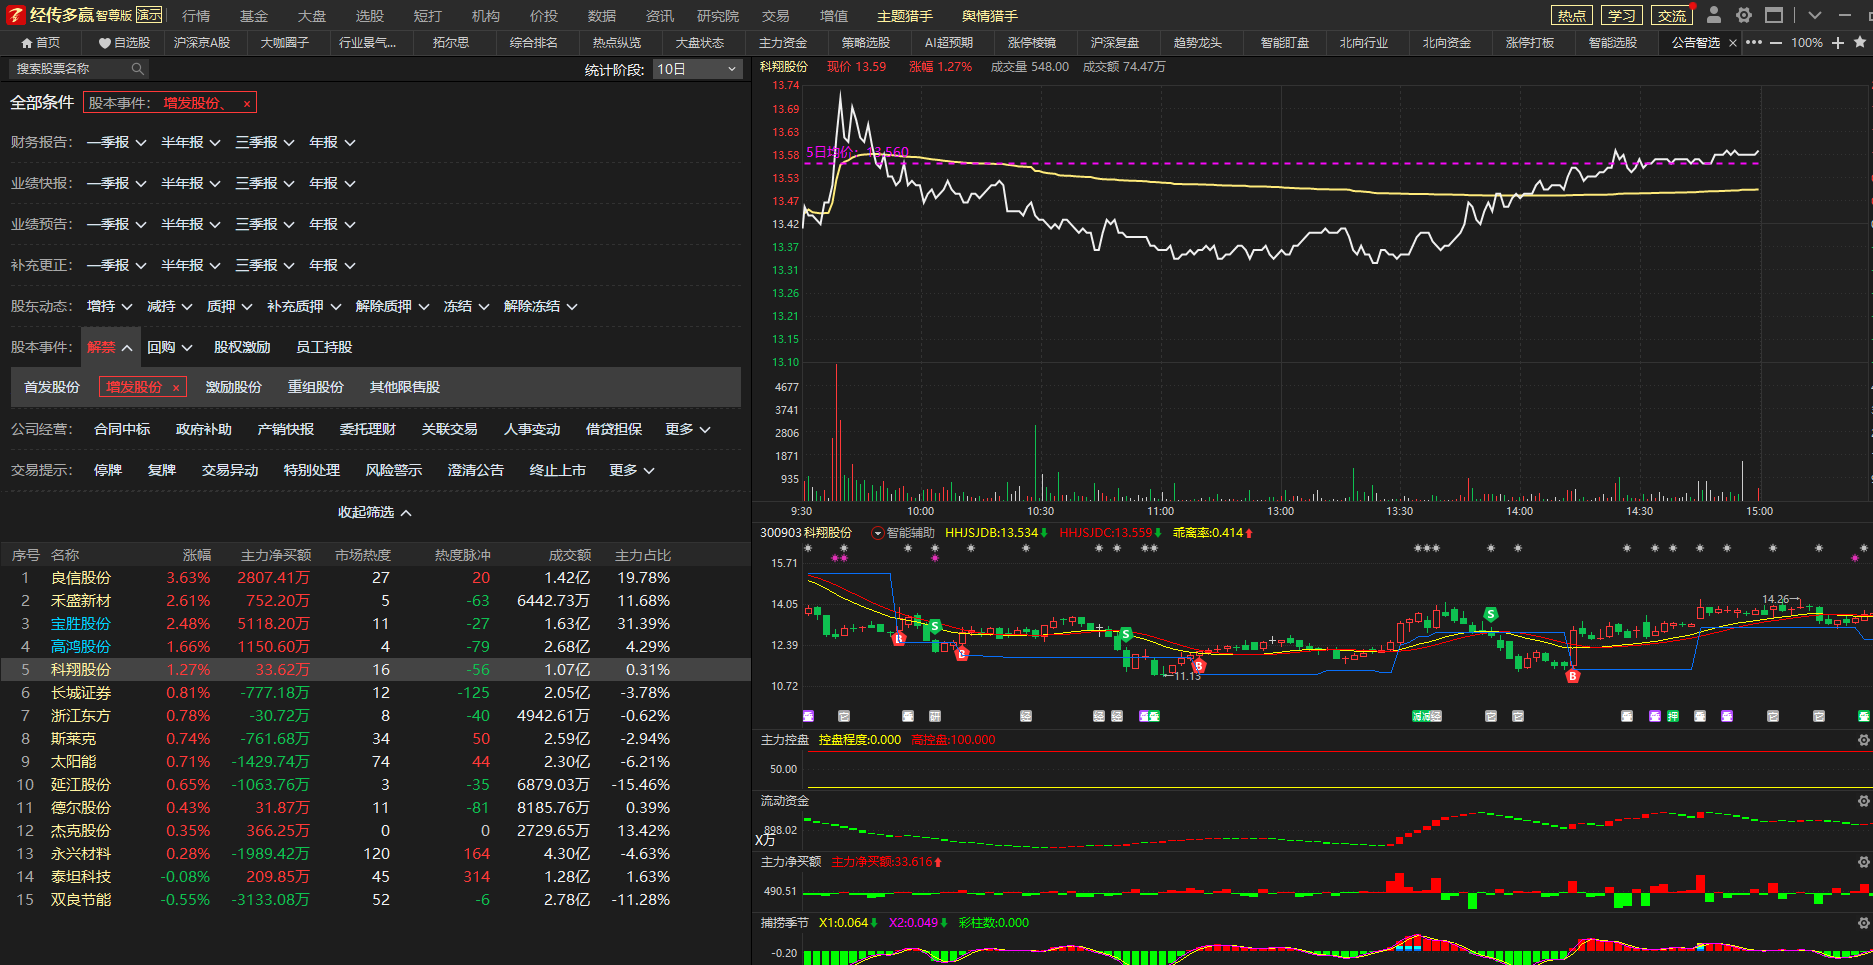Sort by the 主力净买额 column header
Image resolution: width=1873 pixels, height=965 pixels.
click(x=276, y=555)
